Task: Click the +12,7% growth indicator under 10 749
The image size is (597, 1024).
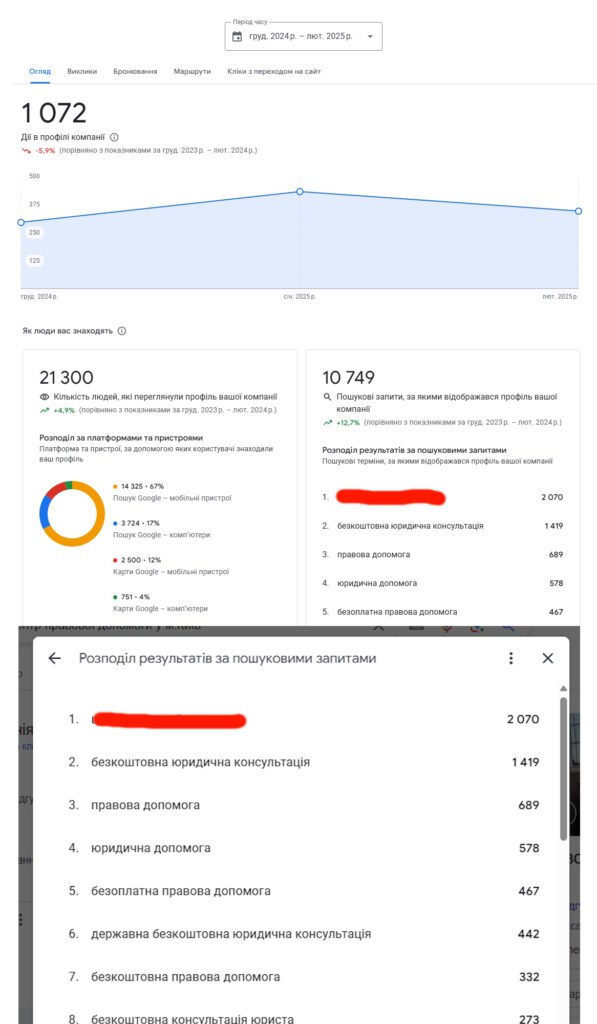Action: point(348,423)
